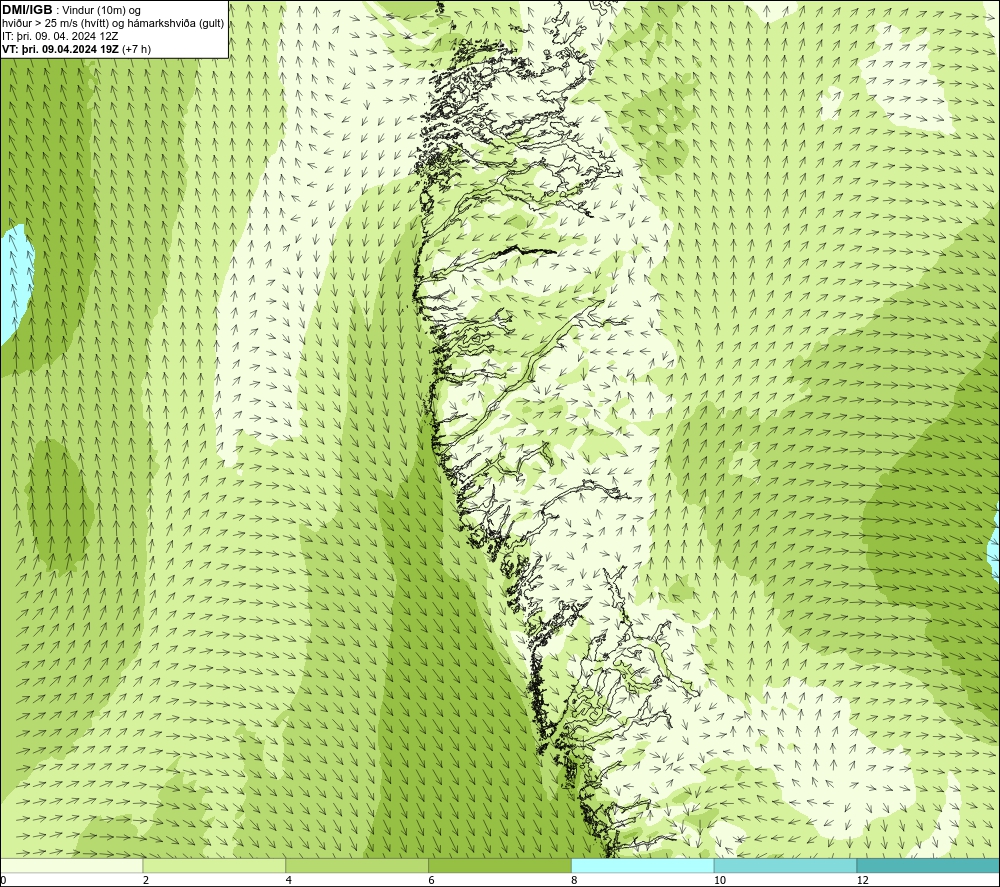This screenshot has height=887, width=1000.
Task: Click the DMI/IGB title text
Action: pyautogui.click(x=27, y=10)
